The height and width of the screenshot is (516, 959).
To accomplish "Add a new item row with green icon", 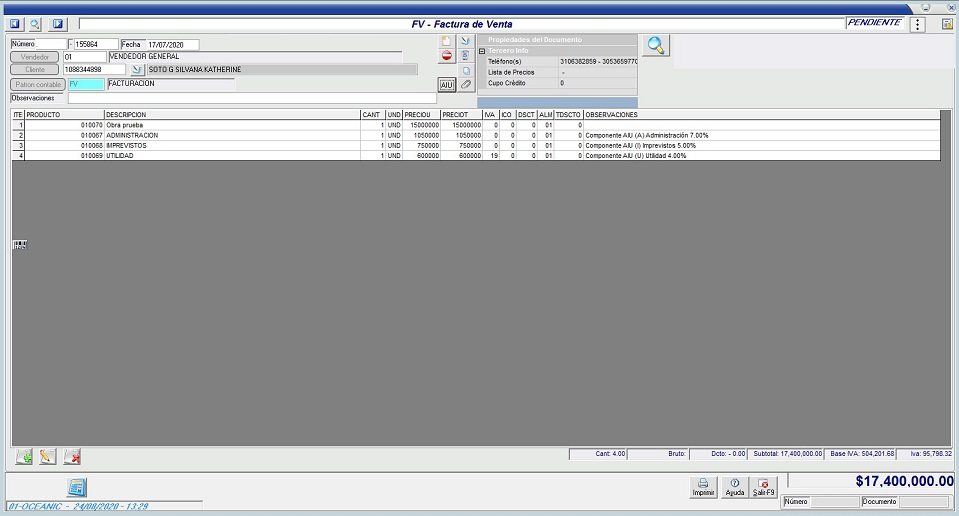I will [x=24, y=457].
